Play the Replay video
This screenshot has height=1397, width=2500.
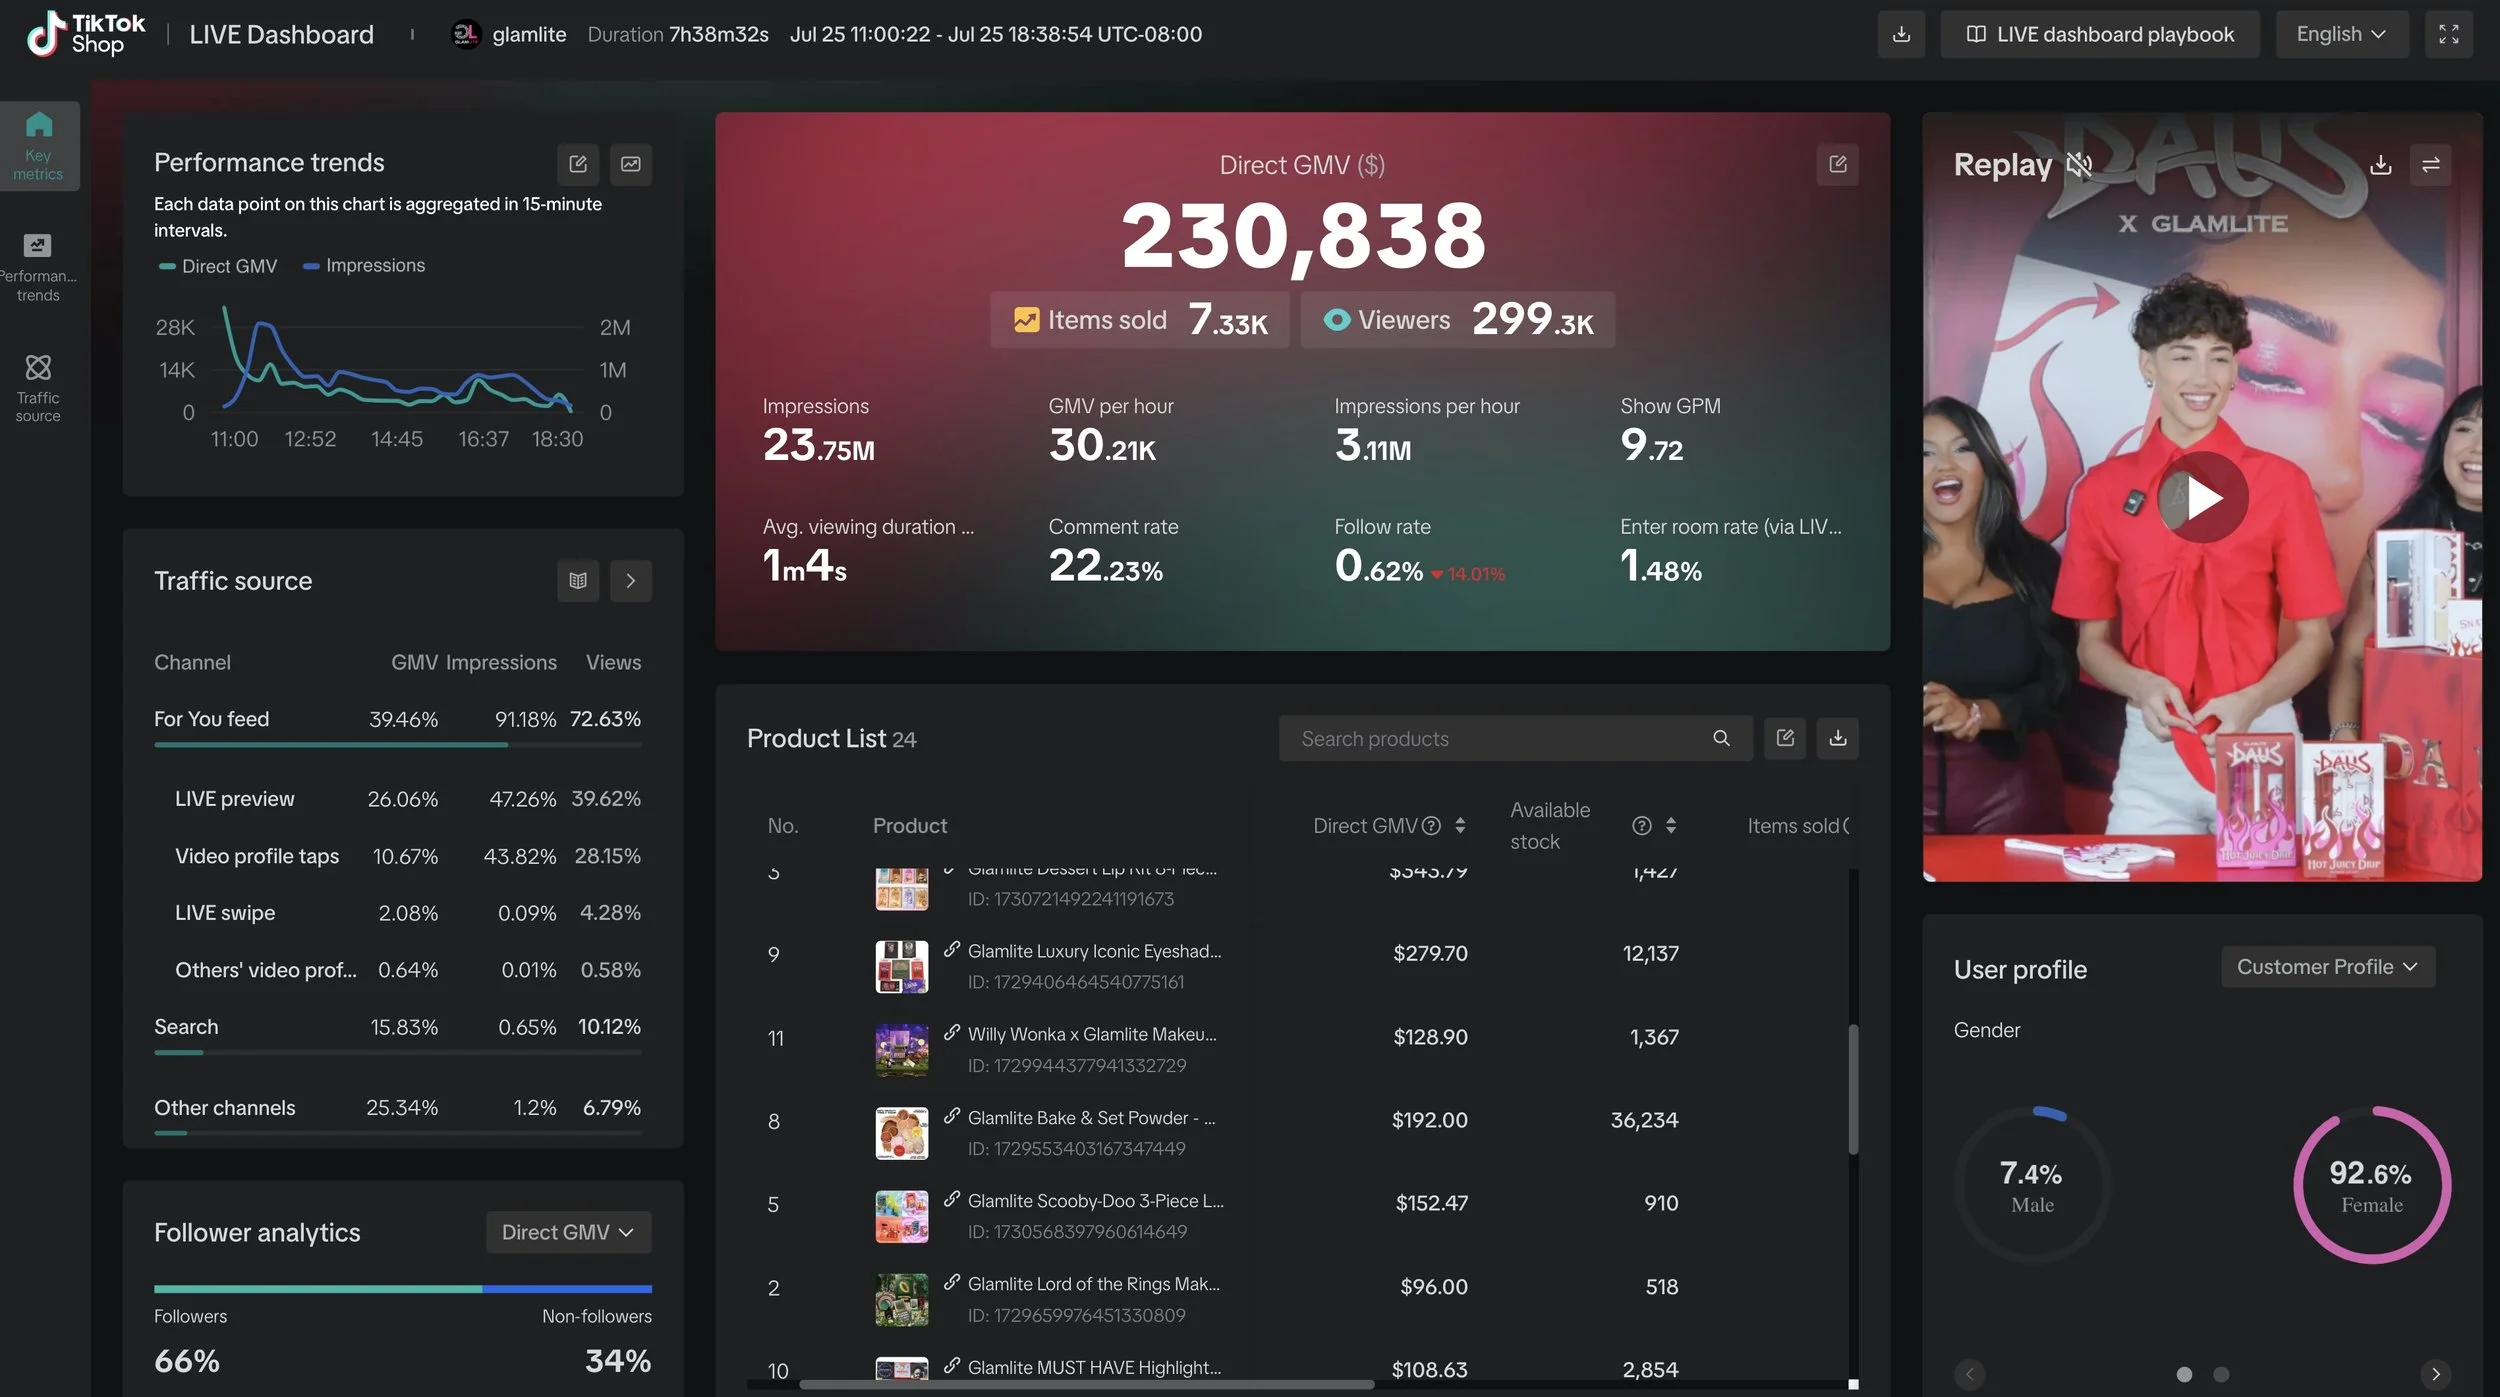tap(2202, 497)
